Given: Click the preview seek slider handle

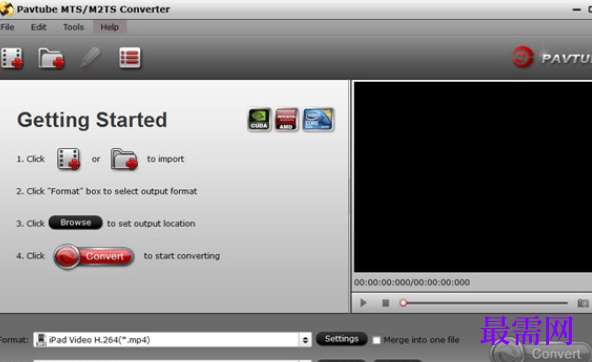Looking at the screenshot, I should click(x=403, y=303).
